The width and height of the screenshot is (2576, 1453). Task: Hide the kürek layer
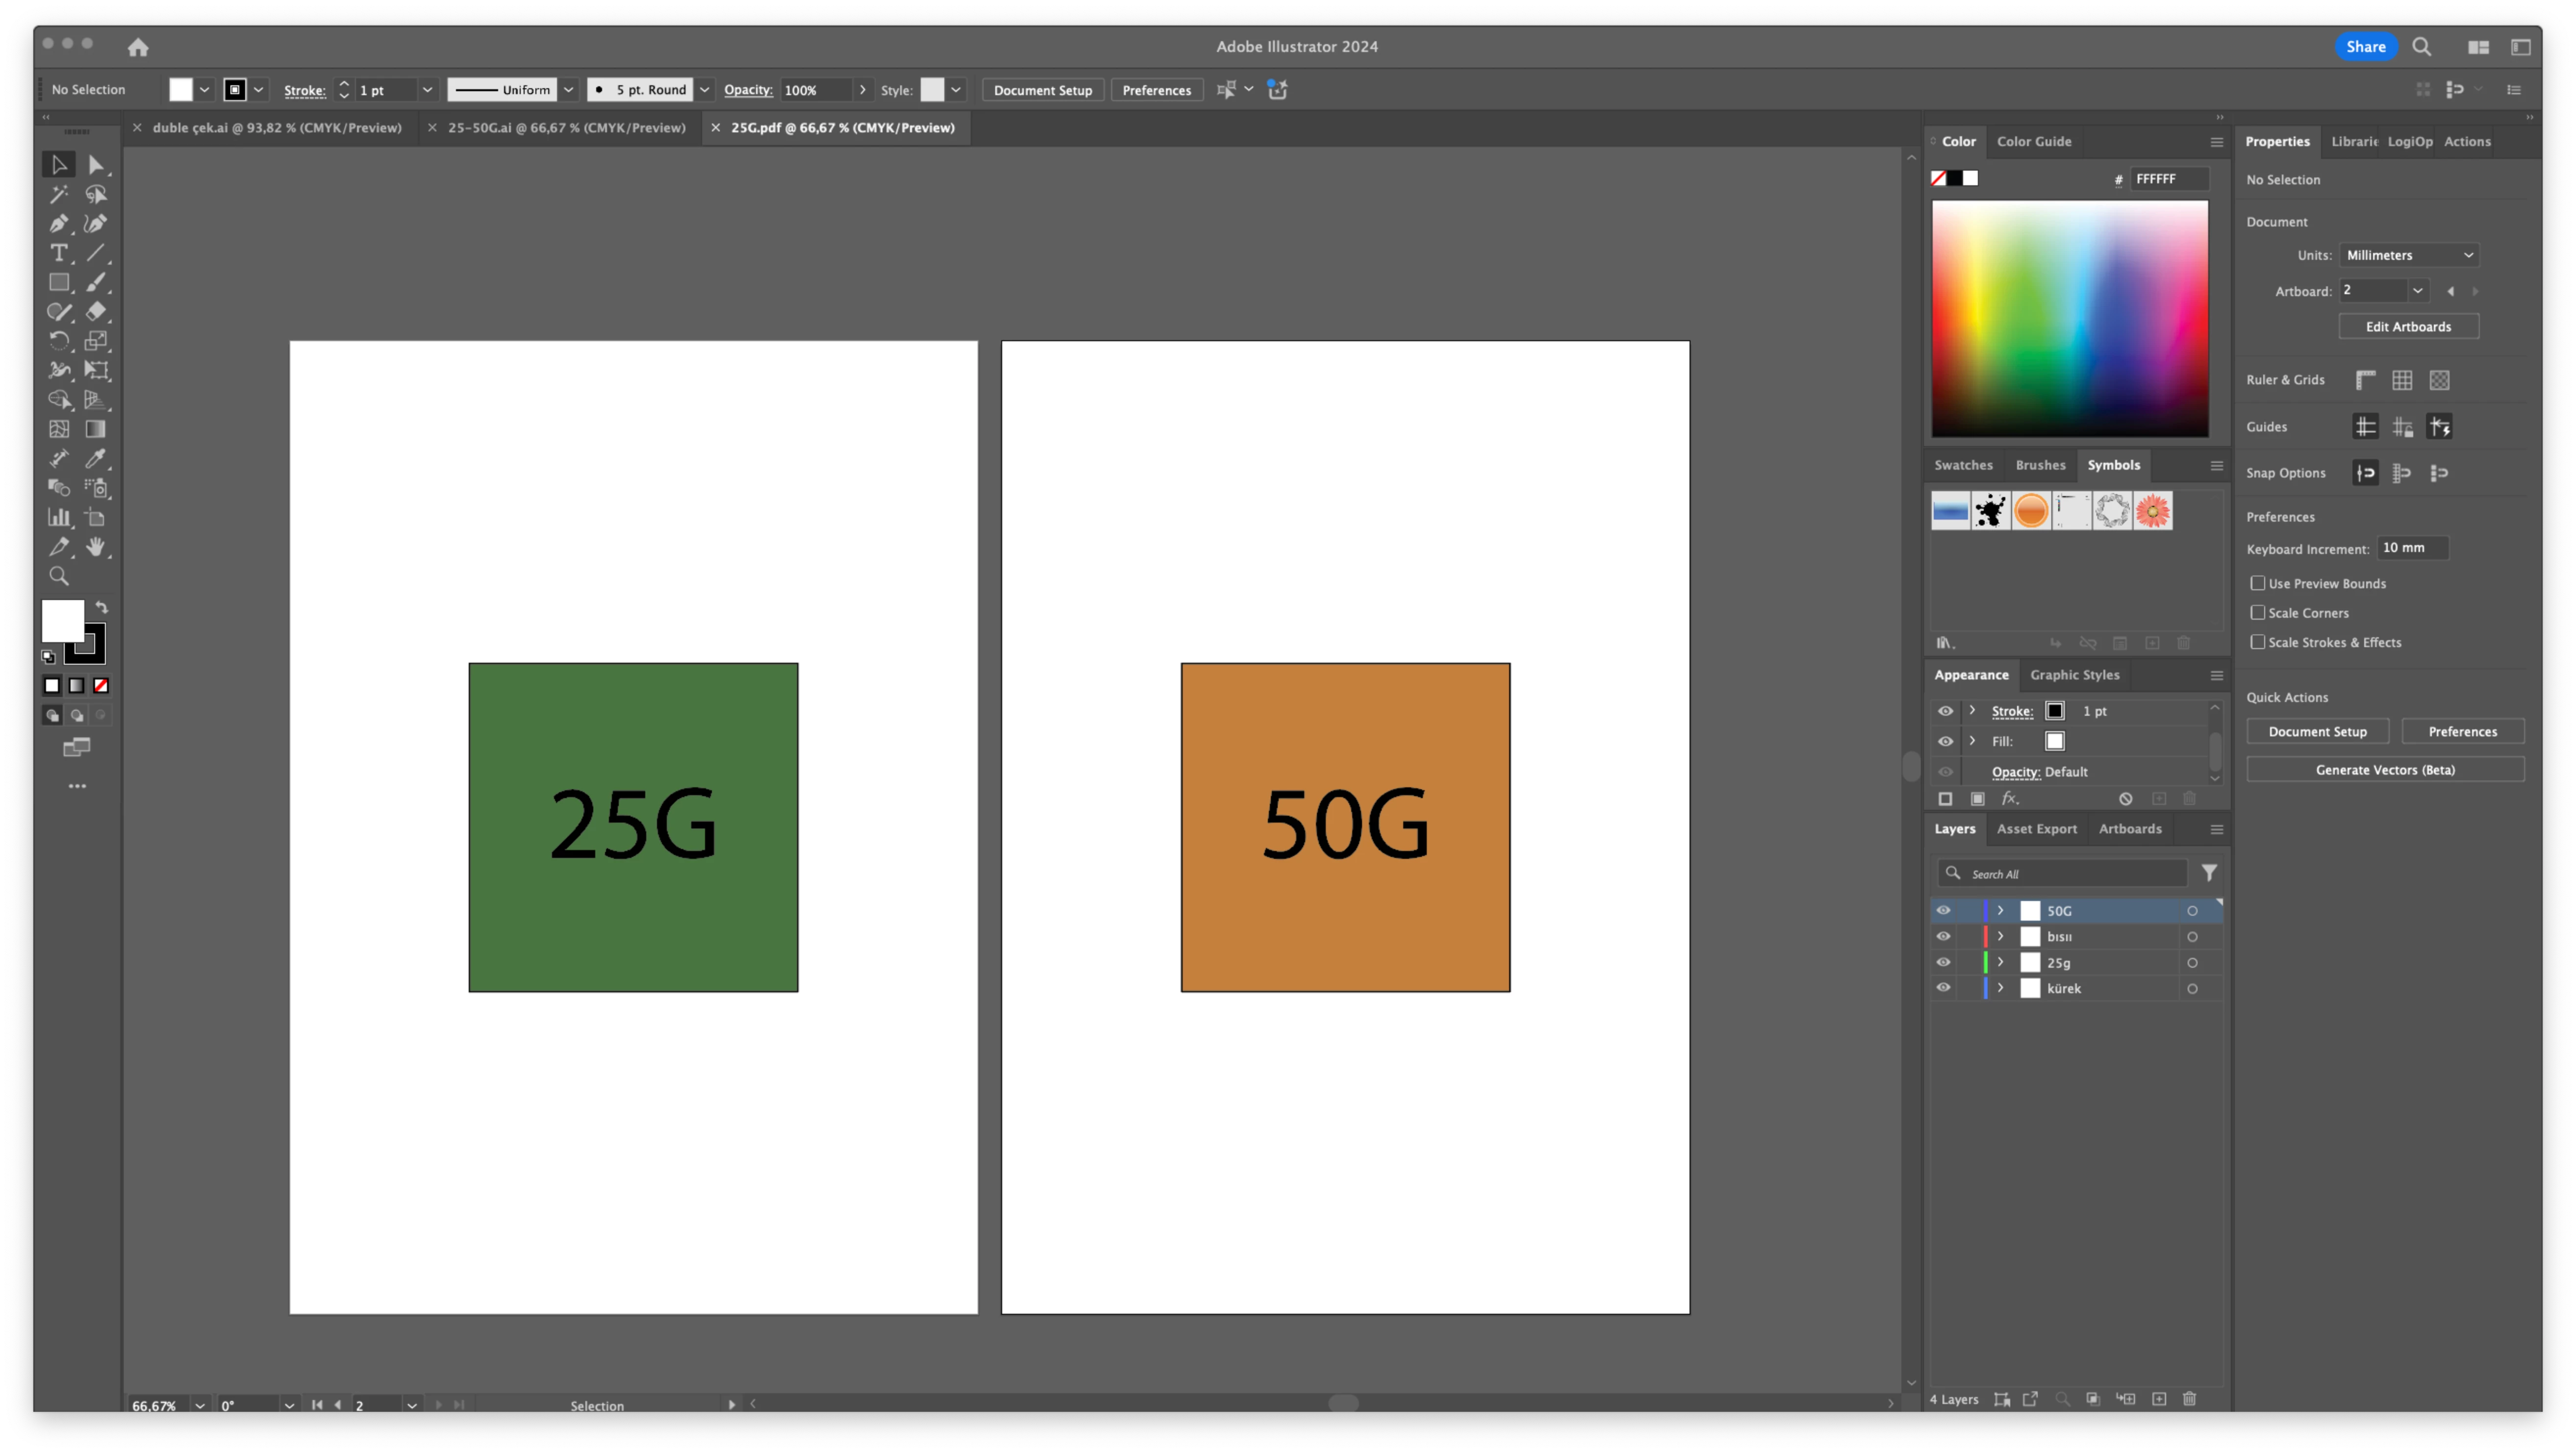1943,988
